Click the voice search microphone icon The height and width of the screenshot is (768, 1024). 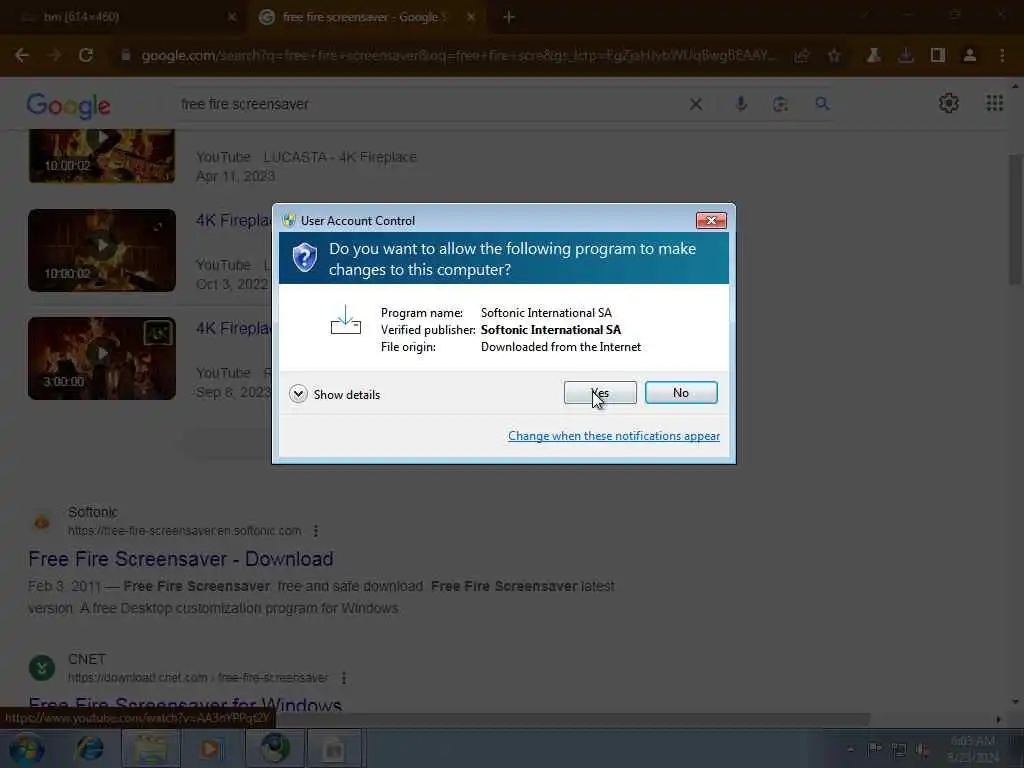pyautogui.click(x=741, y=104)
